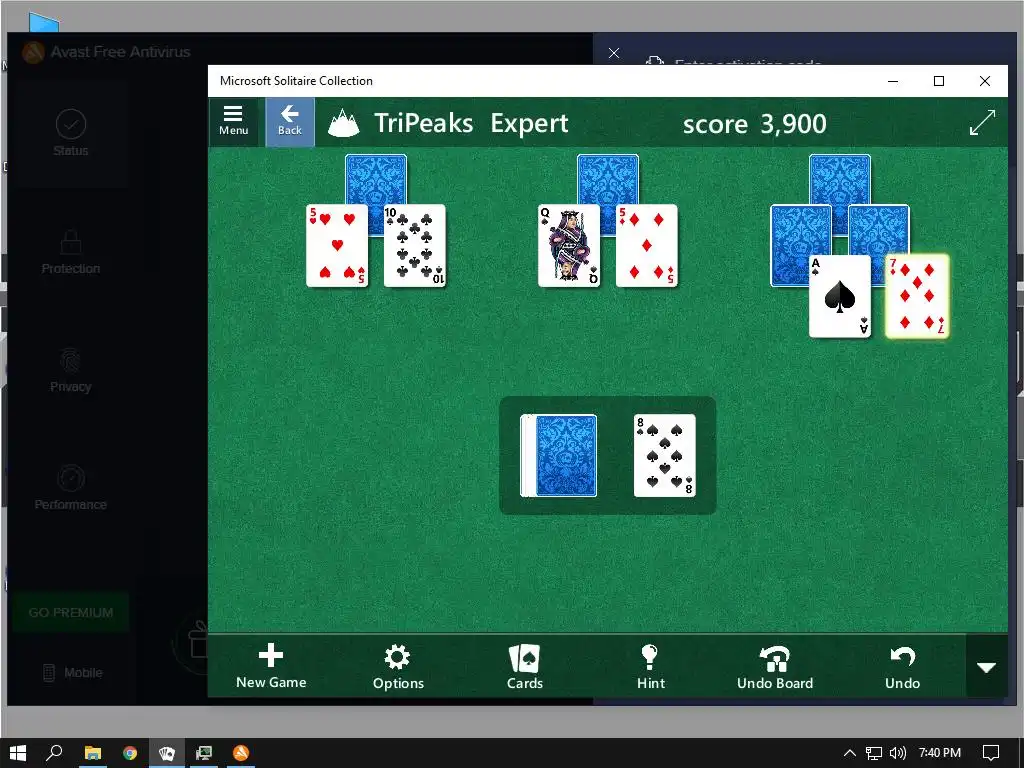Collapse the bottom toolbar with the down arrow
Viewport: 1024px width, 768px height.
point(986,667)
